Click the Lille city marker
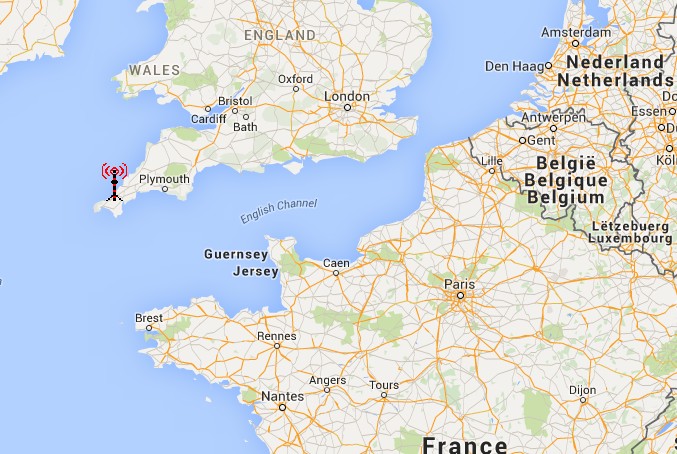This screenshot has height=454, width=677. click(492, 171)
